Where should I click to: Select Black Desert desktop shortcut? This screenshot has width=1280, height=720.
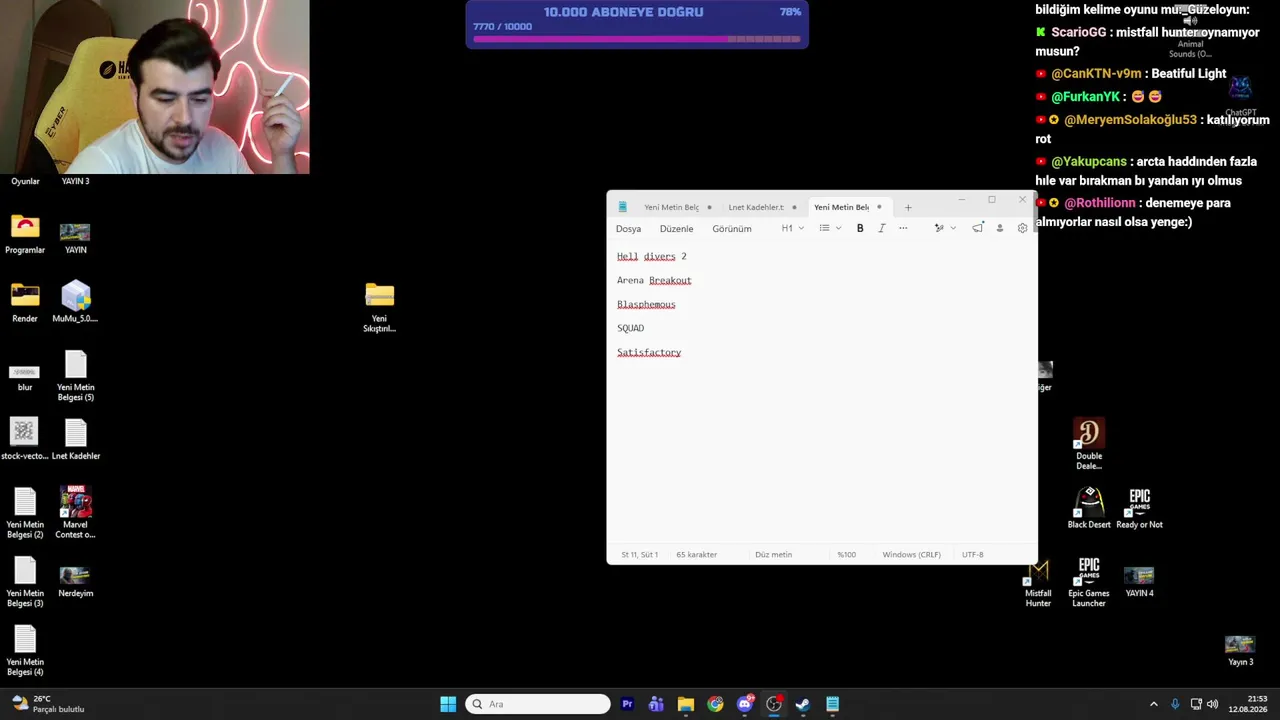click(x=1089, y=508)
